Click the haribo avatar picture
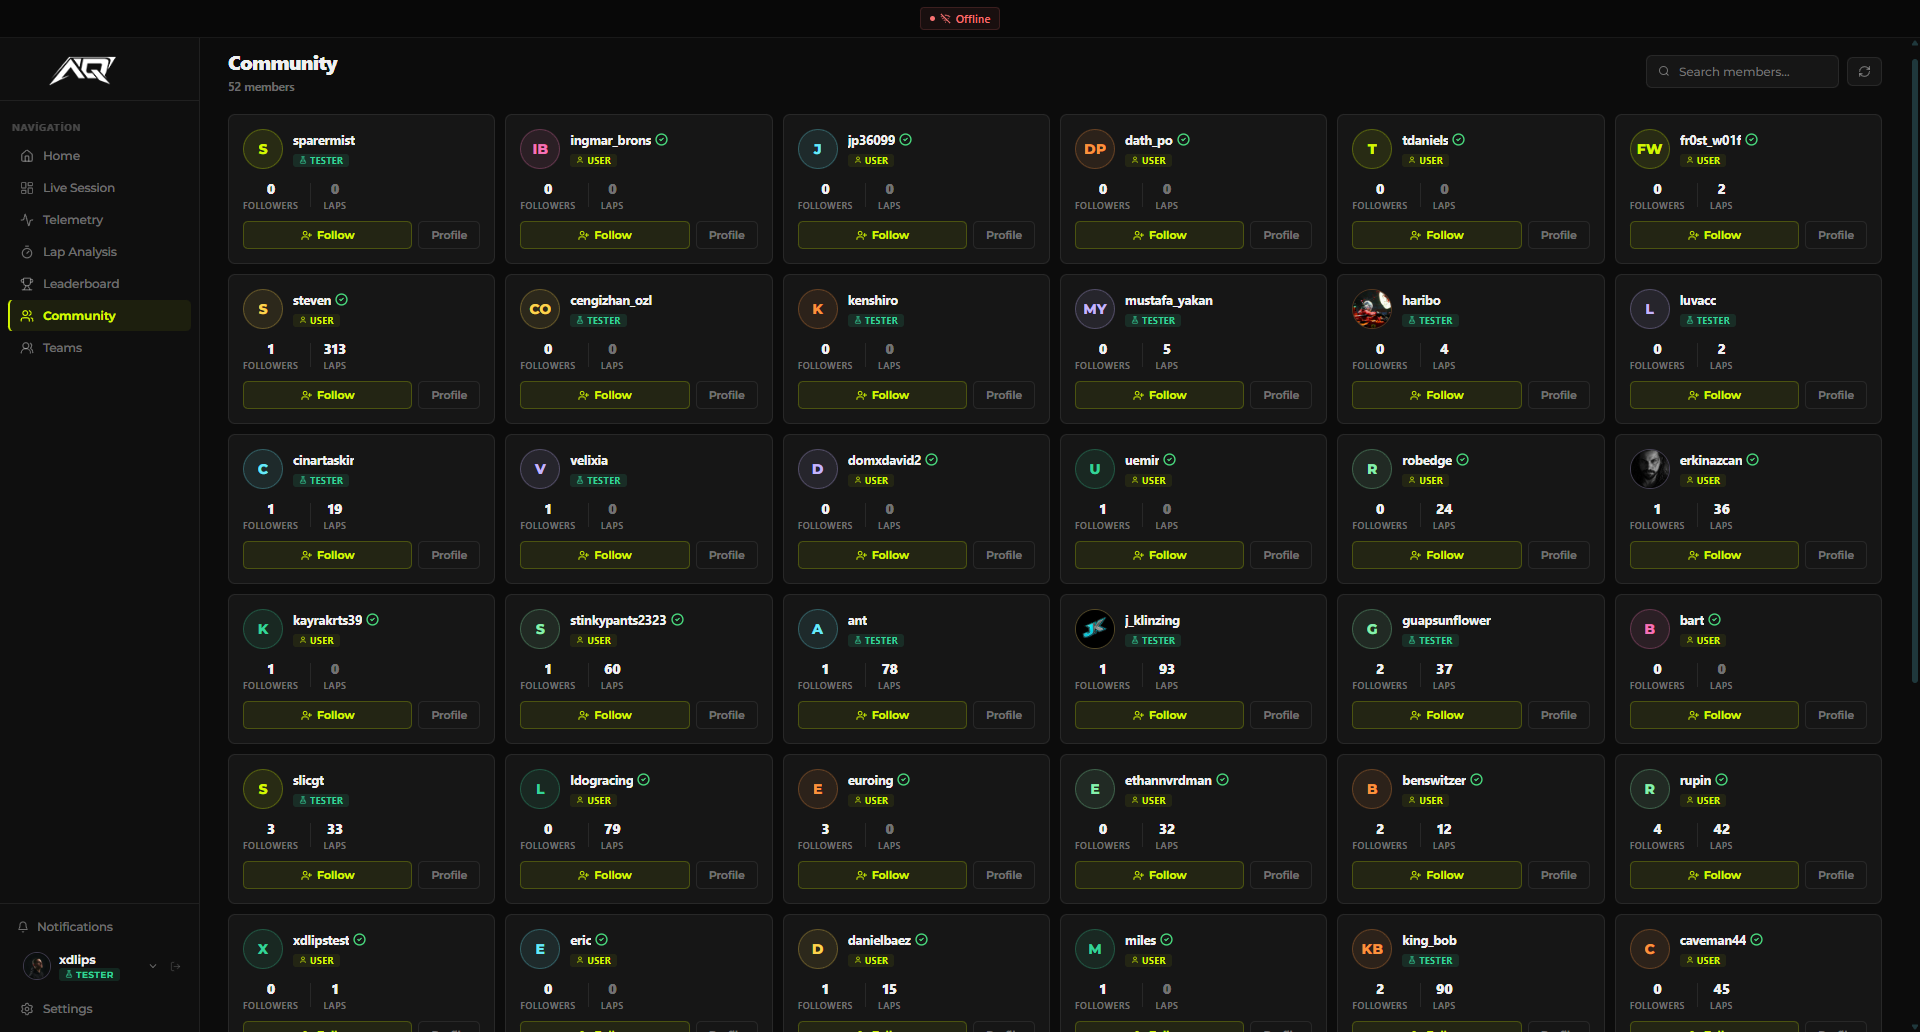The image size is (1920, 1032). pyautogui.click(x=1372, y=309)
